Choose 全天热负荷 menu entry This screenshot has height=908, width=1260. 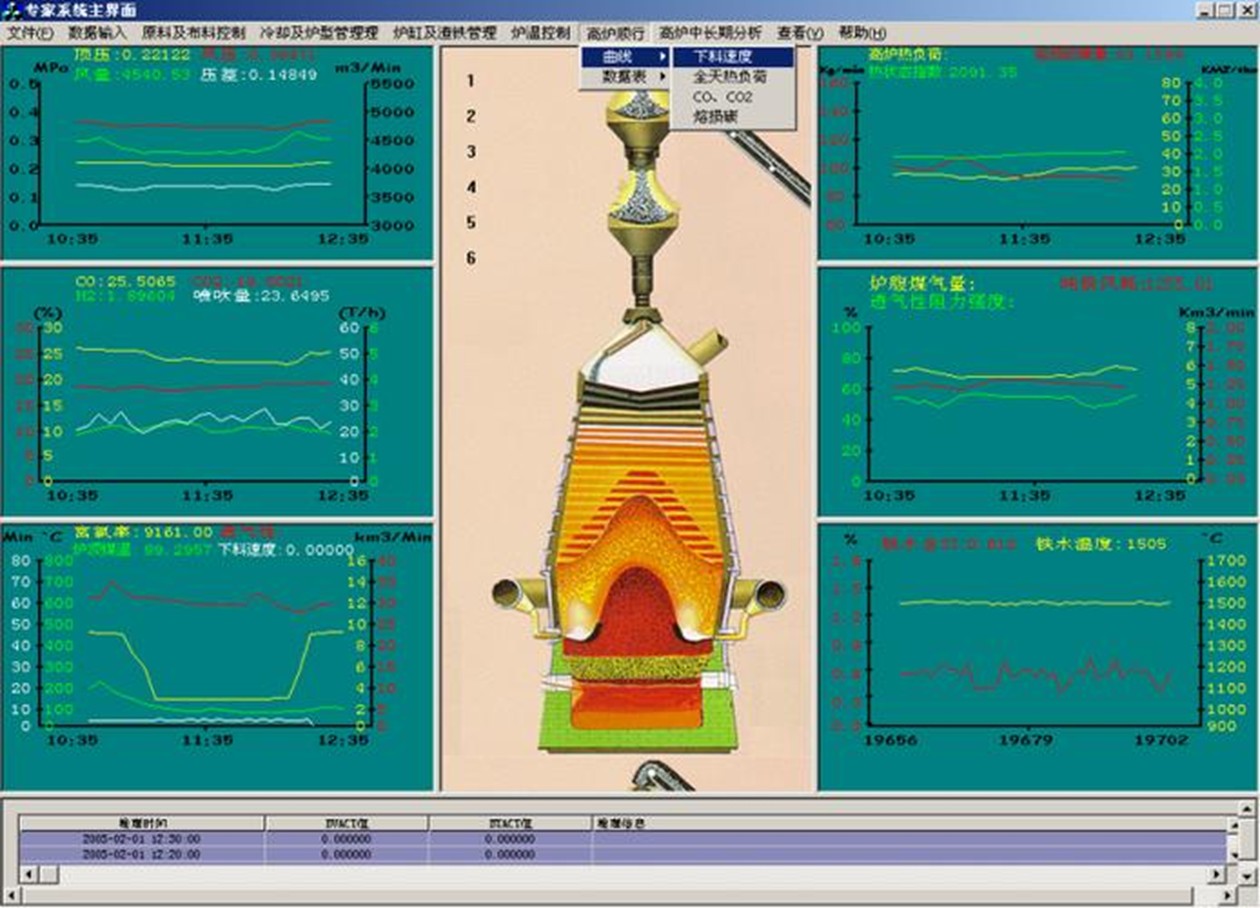point(730,77)
